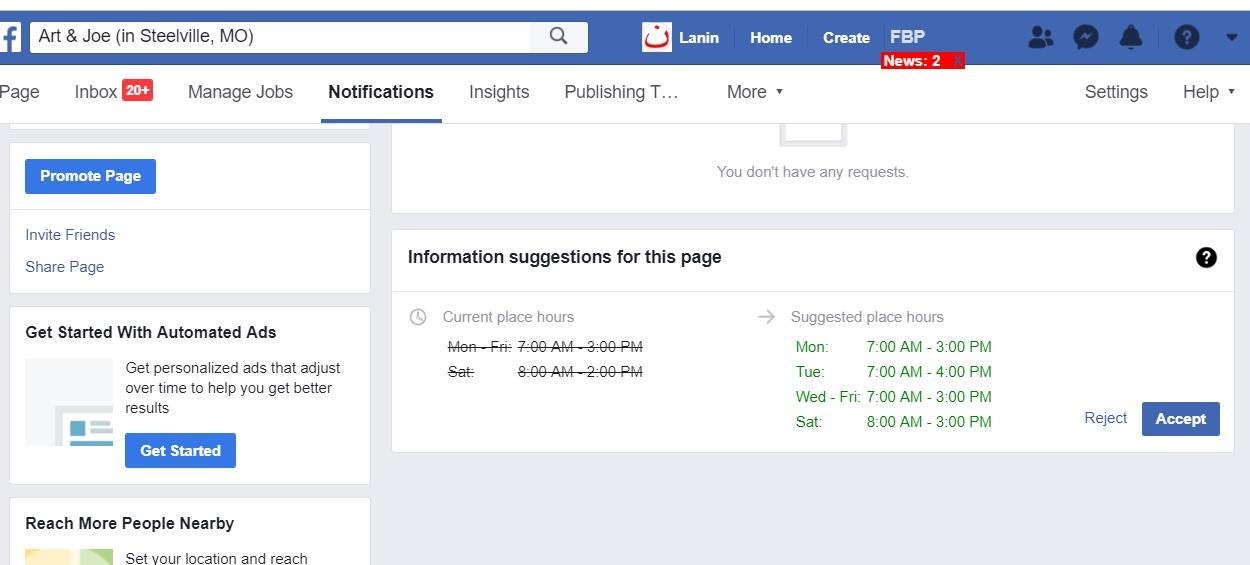Go to Home in top bar
Image resolution: width=1250 pixels, height=565 pixels.
click(x=771, y=37)
